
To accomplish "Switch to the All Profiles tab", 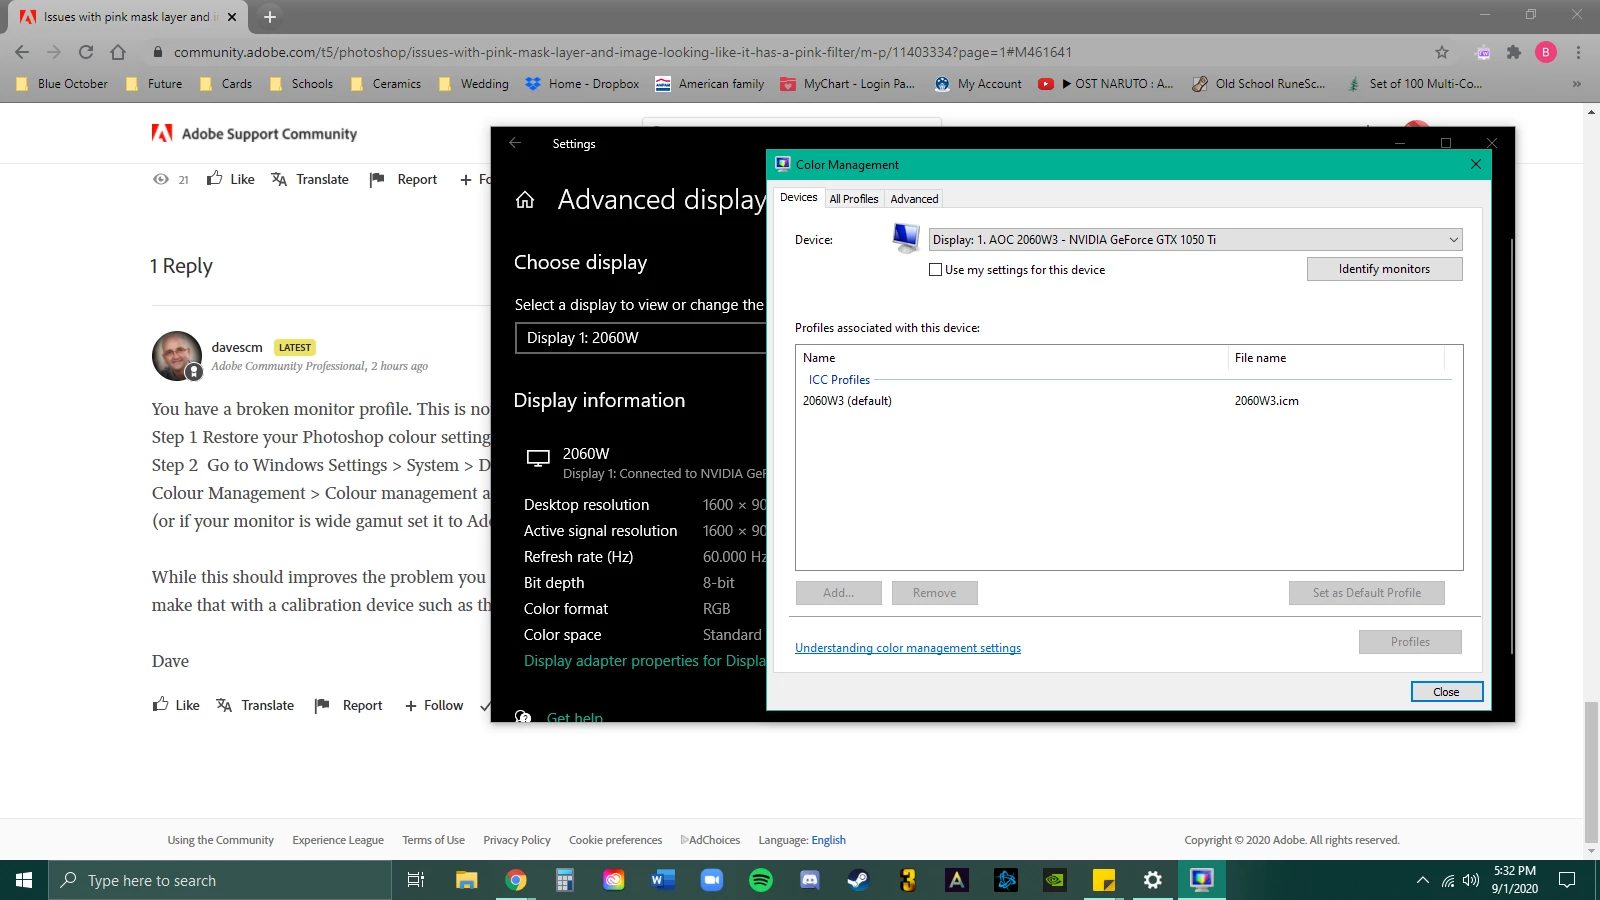I will (854, 199).
